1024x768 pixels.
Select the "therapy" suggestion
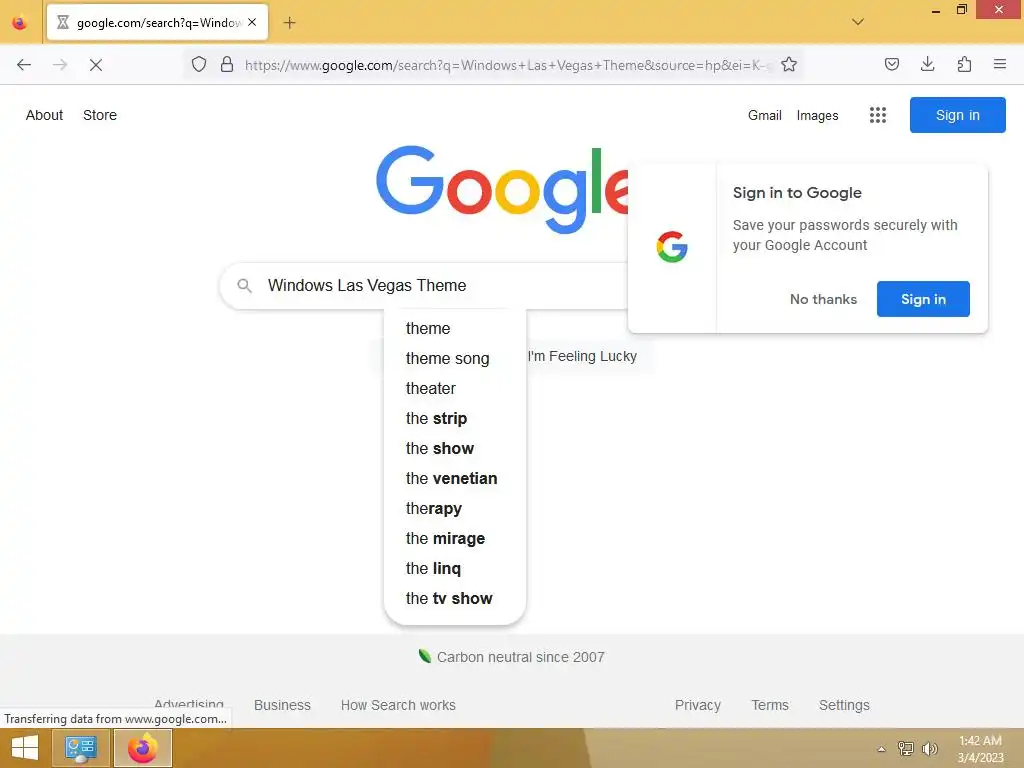pos(455,509)
